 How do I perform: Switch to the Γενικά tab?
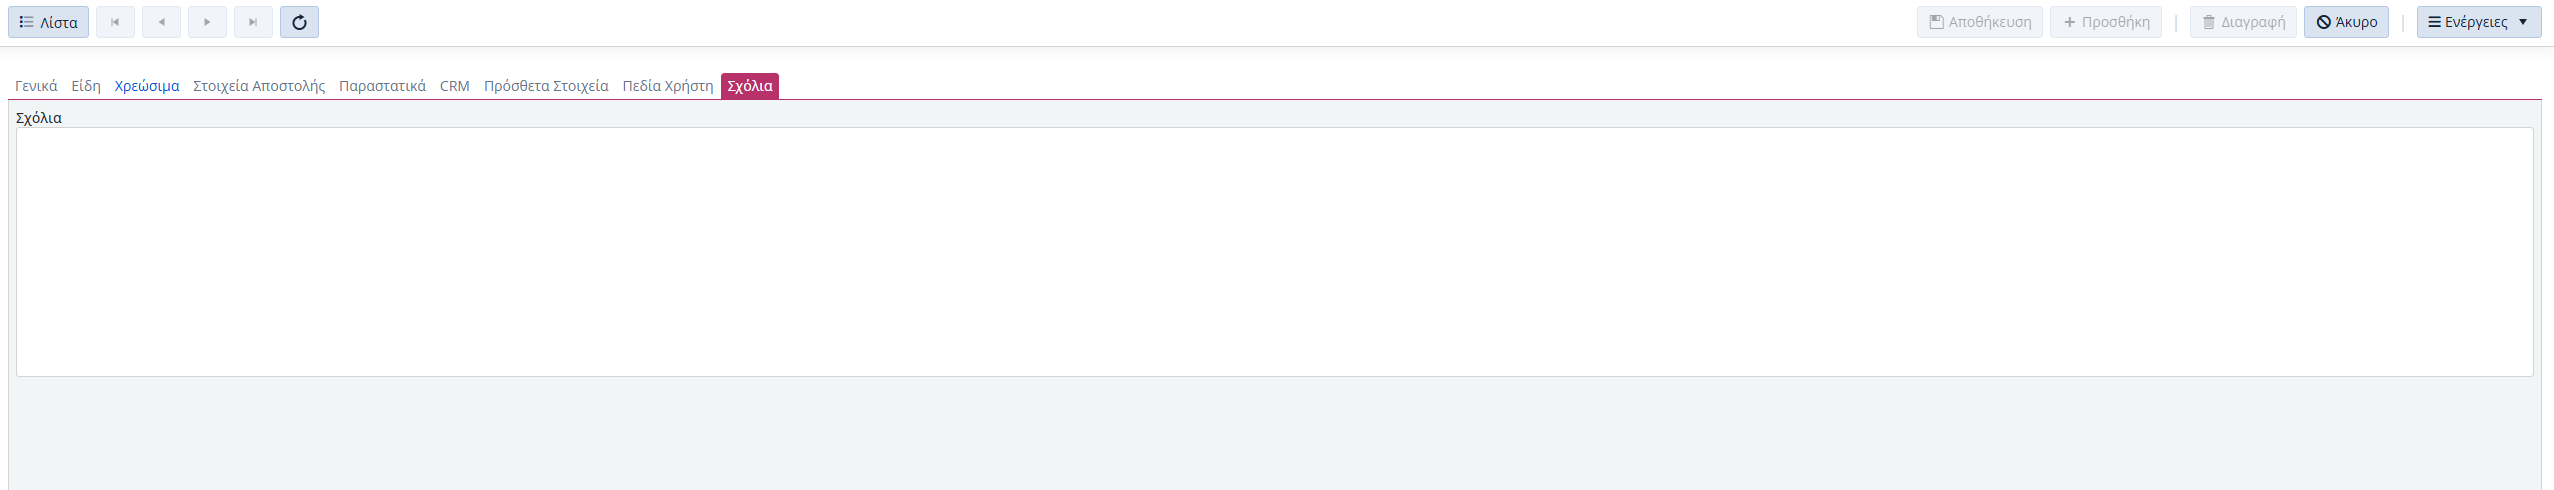(36, 86)
